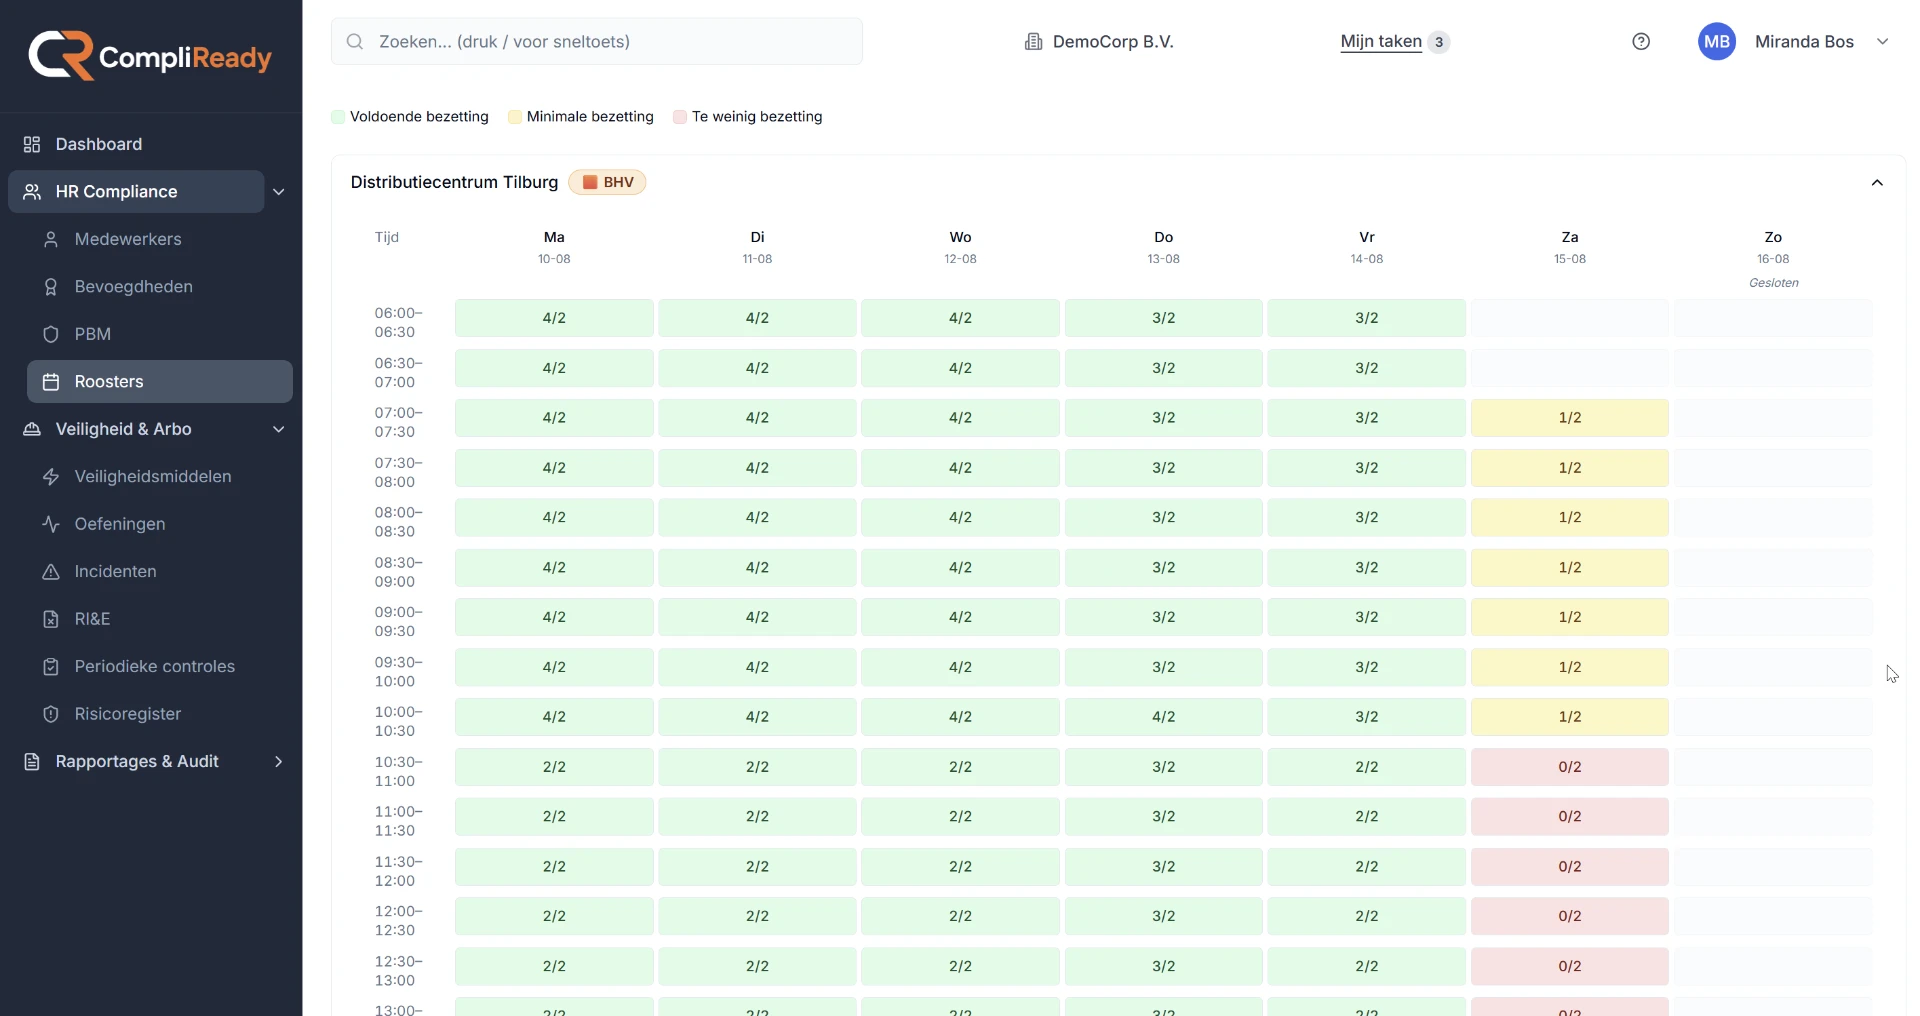
Task: Click the Oefeningen activity pulse icon
Action: pyautogui.click(x=51, y=524)
